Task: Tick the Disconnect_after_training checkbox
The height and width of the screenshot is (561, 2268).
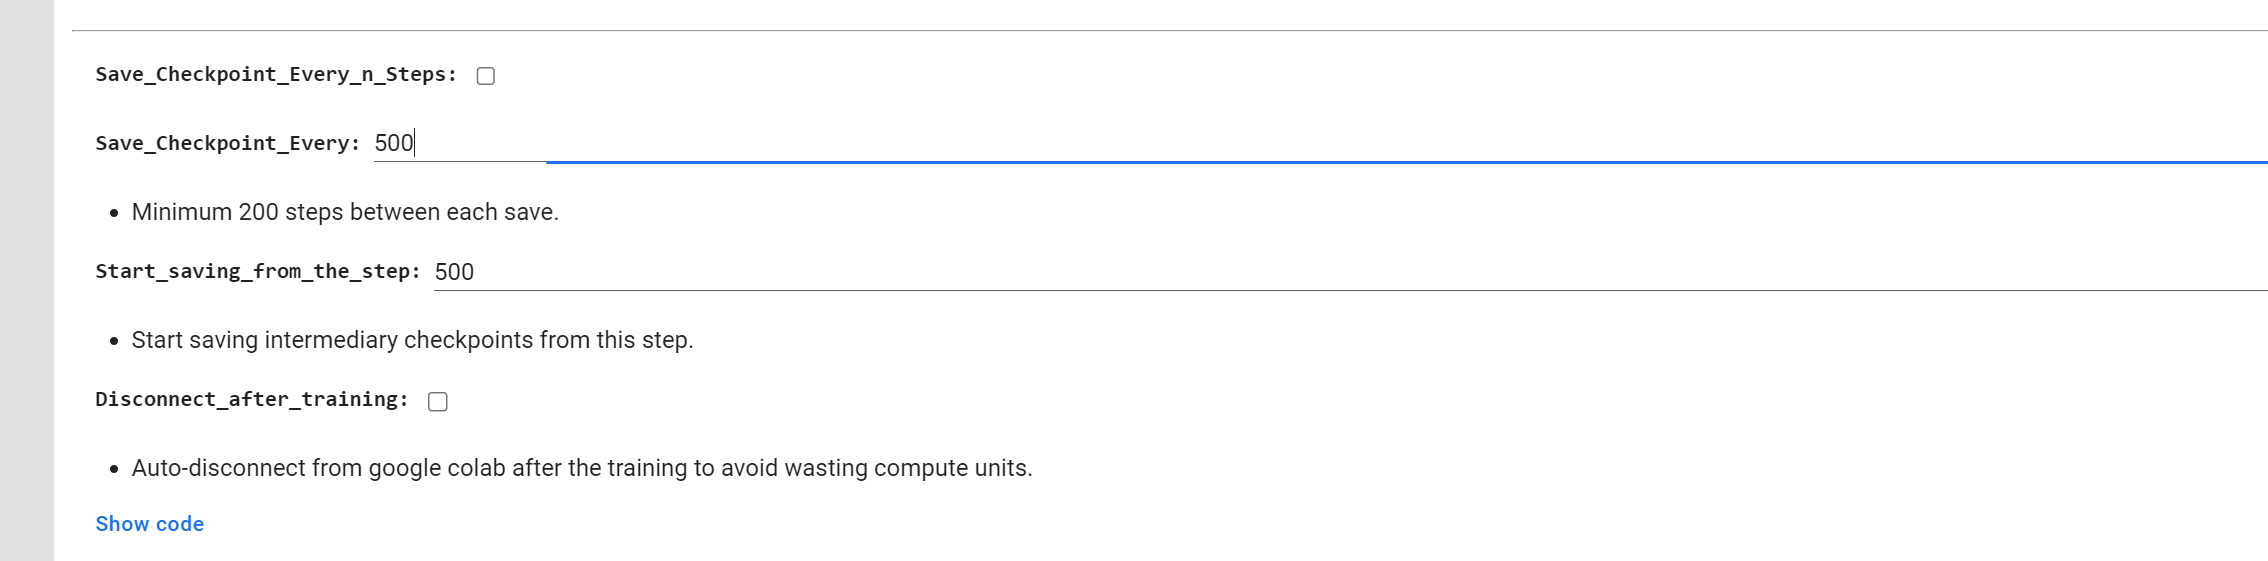Action: point(438,402)
